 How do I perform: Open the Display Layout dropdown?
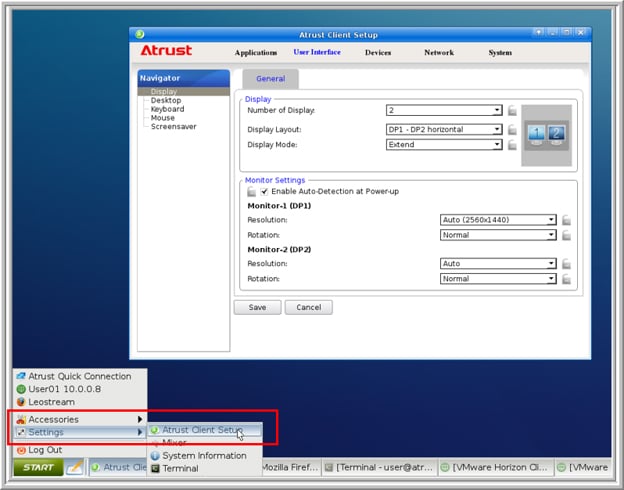[444, 129]
